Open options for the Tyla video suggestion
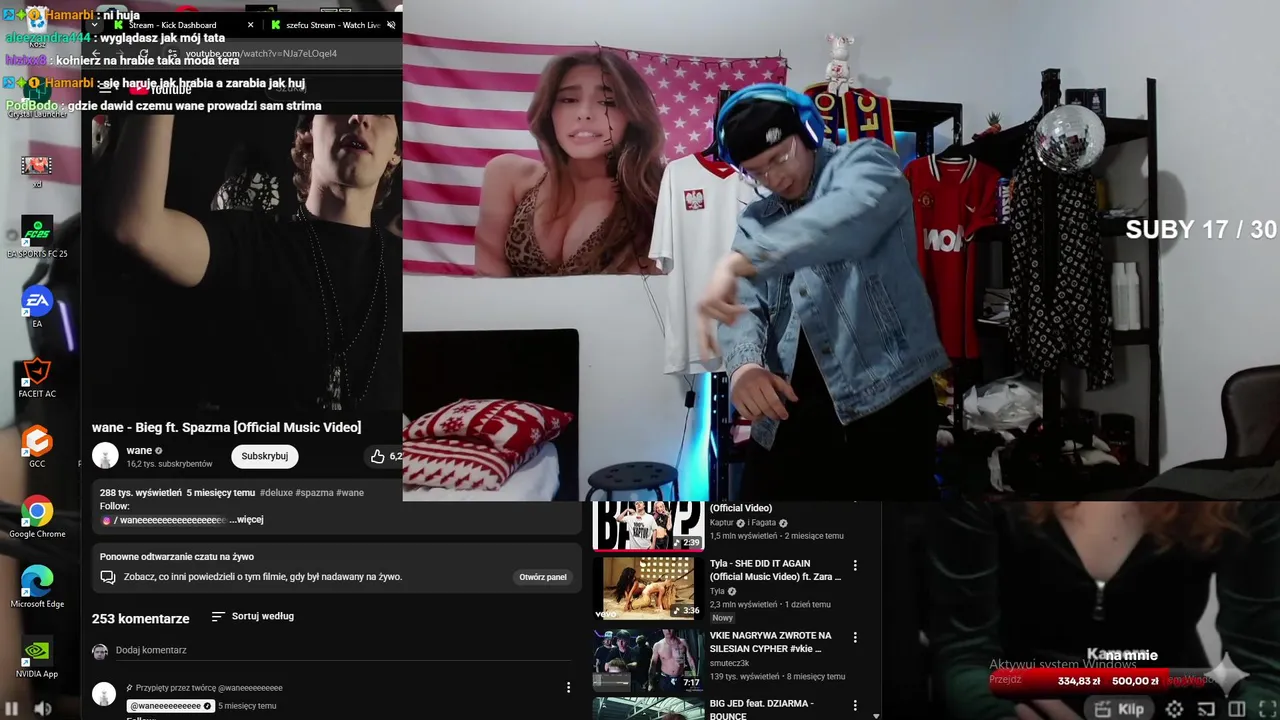The height and width of the screenshot is (720, 1280). pos(855,566)
